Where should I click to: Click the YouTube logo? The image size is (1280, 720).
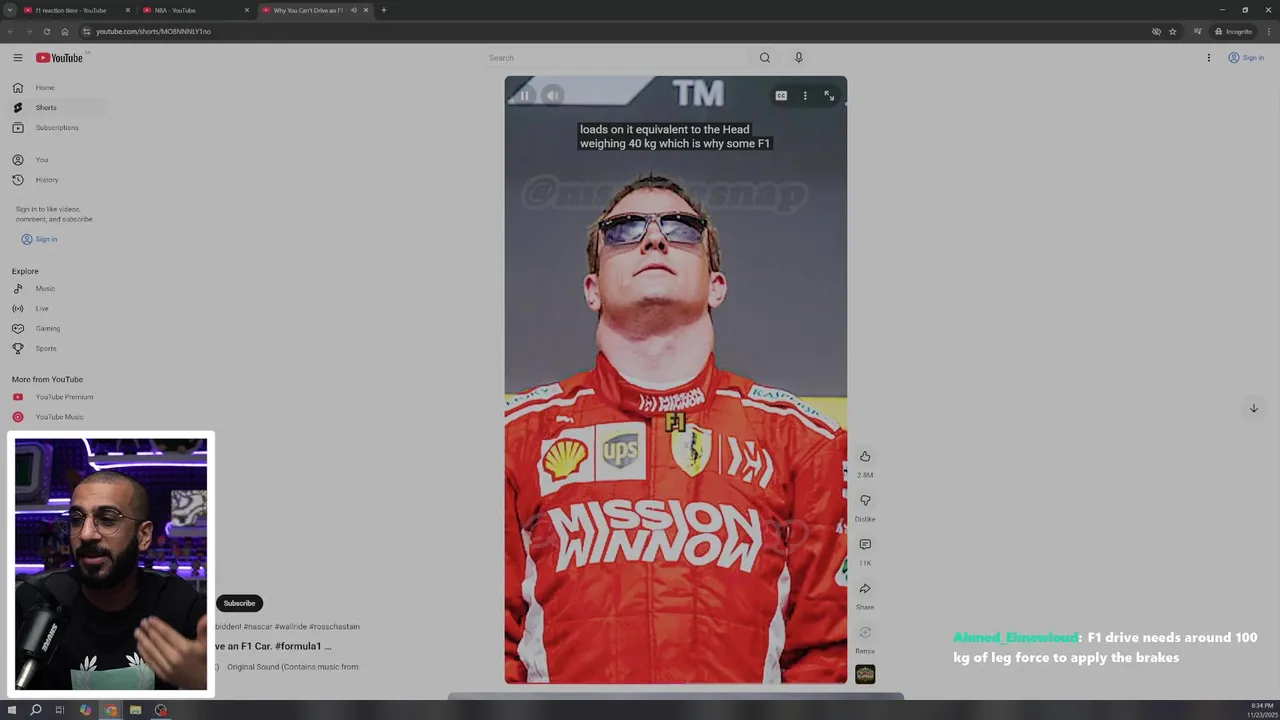[x=60, y=57]
